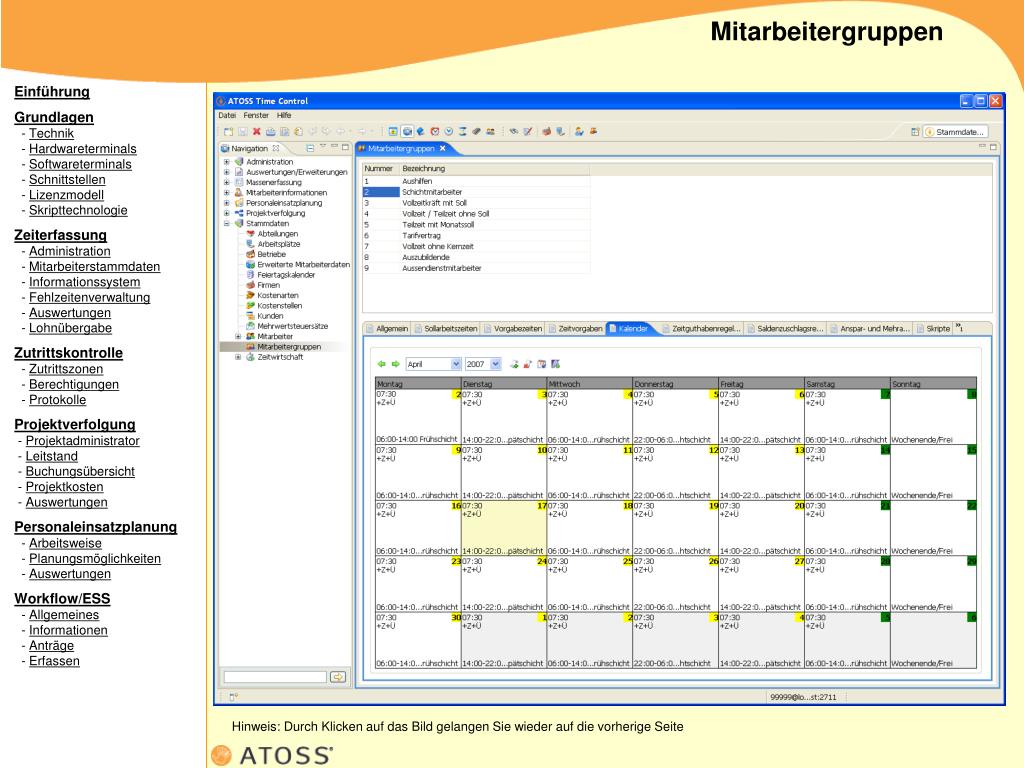Viewport: 1024px width, 768px height.
Task: Select the Abteilungen tree item
Action: 277,234
